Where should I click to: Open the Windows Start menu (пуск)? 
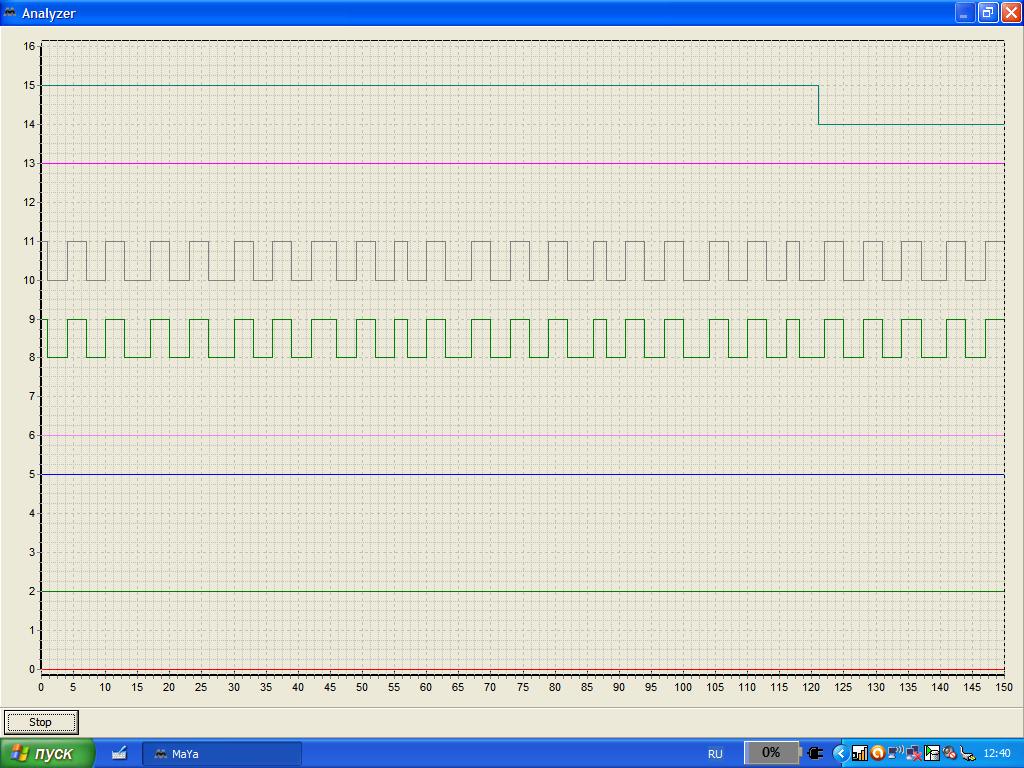pos(46,754)
